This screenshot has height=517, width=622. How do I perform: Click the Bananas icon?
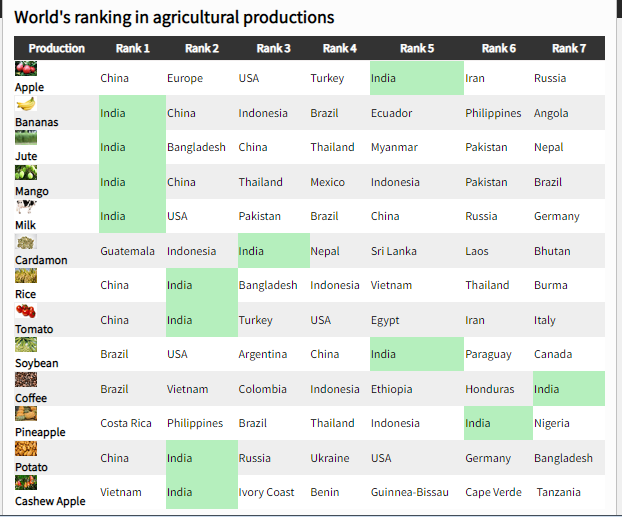tap(26, 104)
